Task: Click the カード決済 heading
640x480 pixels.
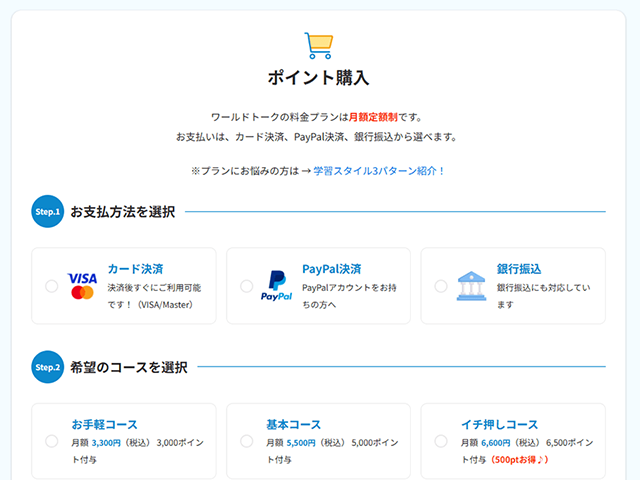Action: tap(136, 269)
